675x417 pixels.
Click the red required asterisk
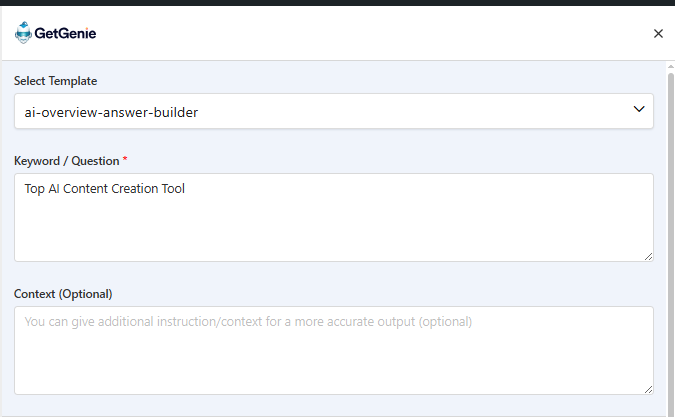pyautogui.click(x=125, y=161)
